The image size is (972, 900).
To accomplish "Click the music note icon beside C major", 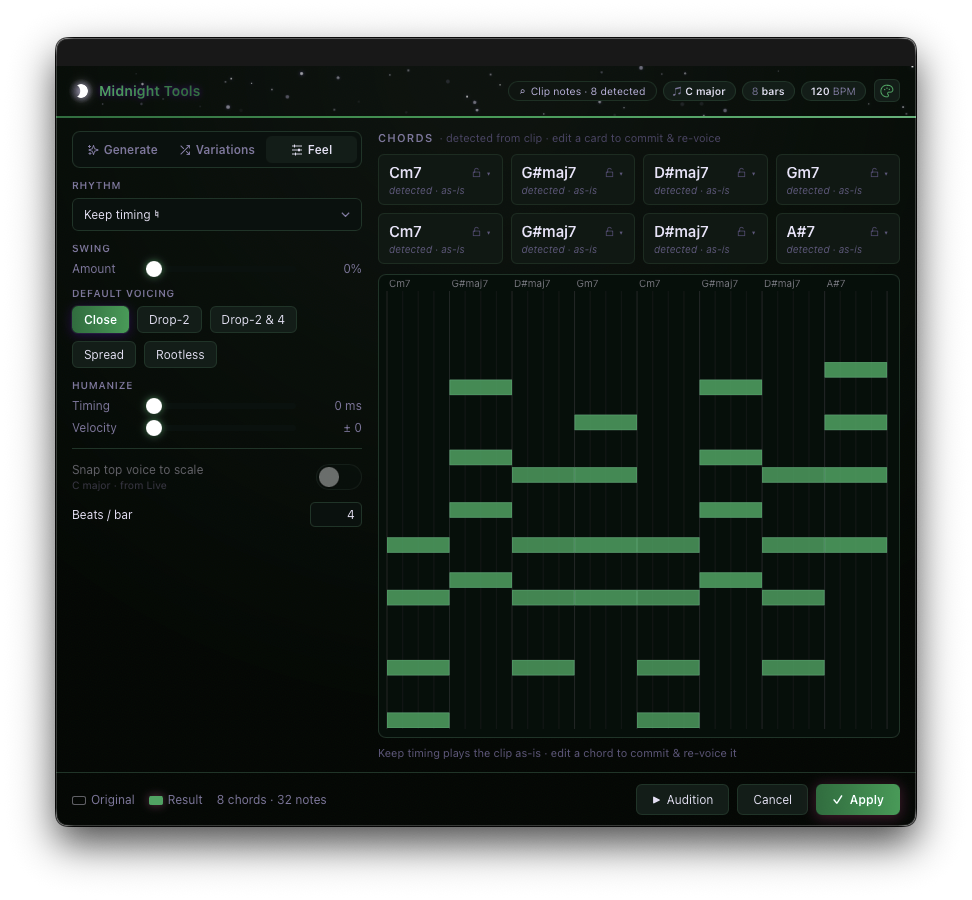I will [x=677, y=91].
